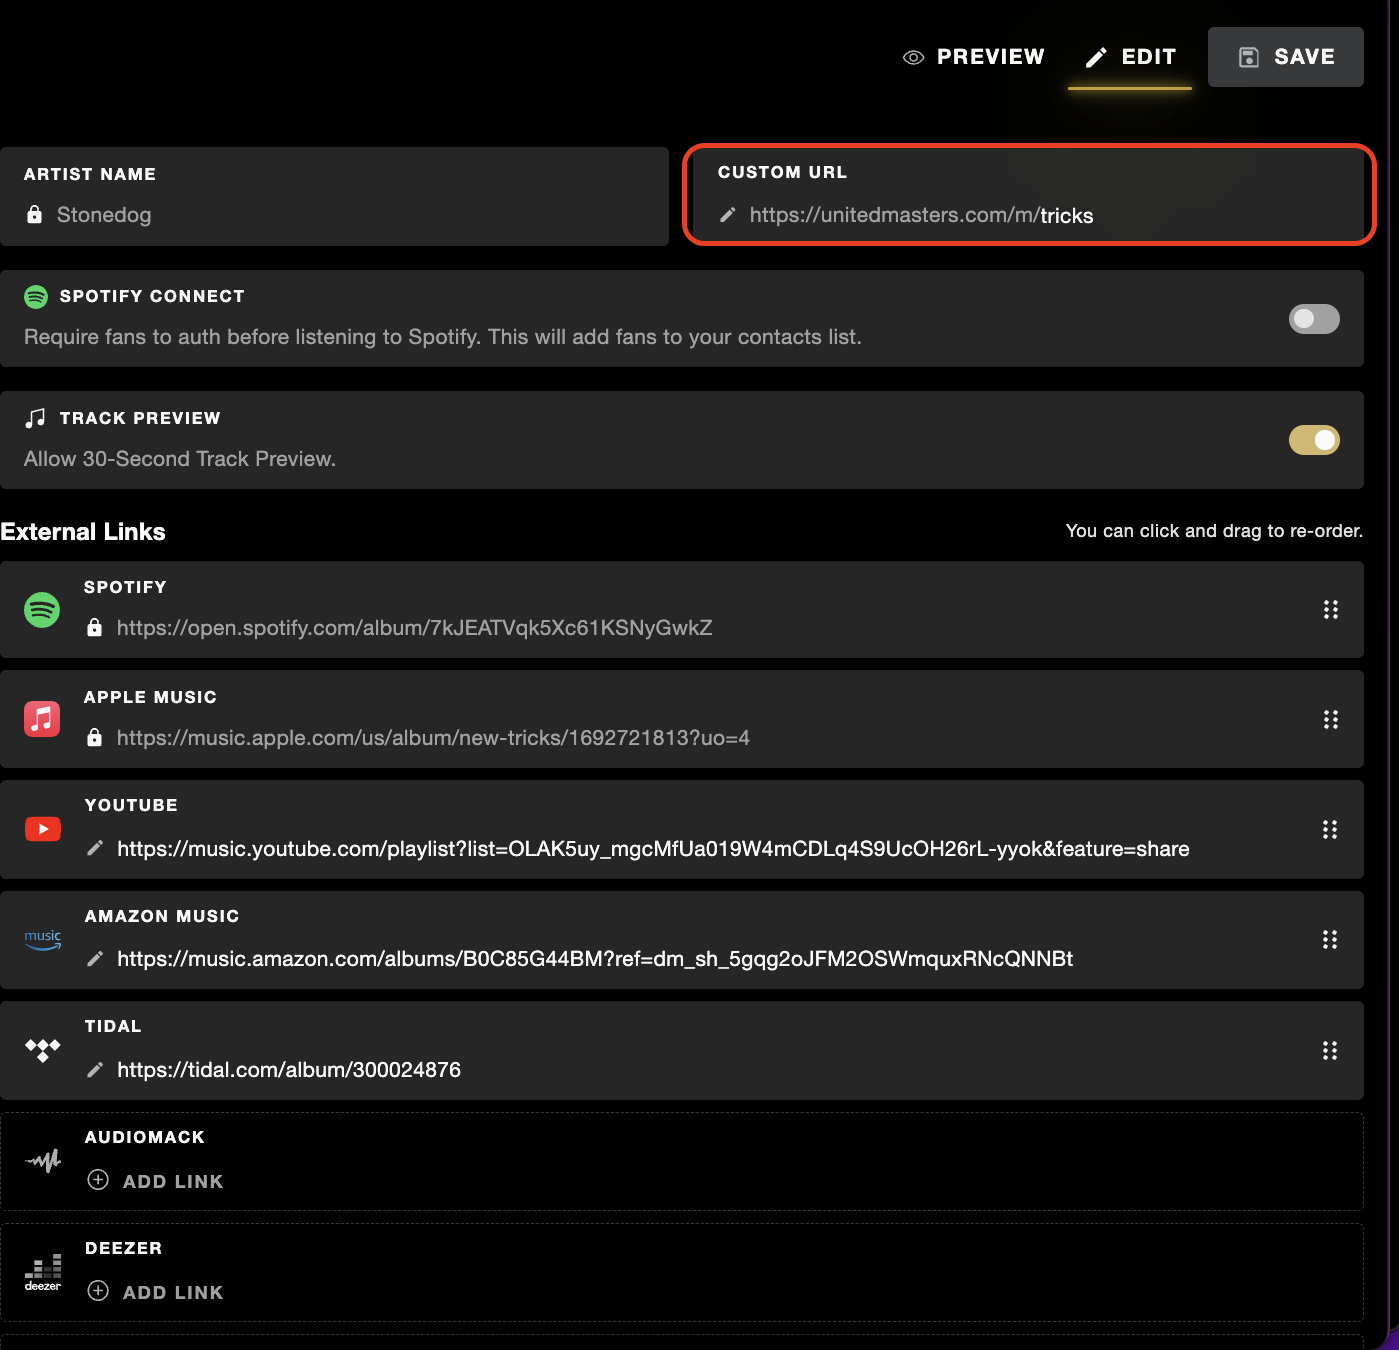Click the Tidal row drag handle
Screen dimensions: 1399x1350
tap(1330, 1051)
